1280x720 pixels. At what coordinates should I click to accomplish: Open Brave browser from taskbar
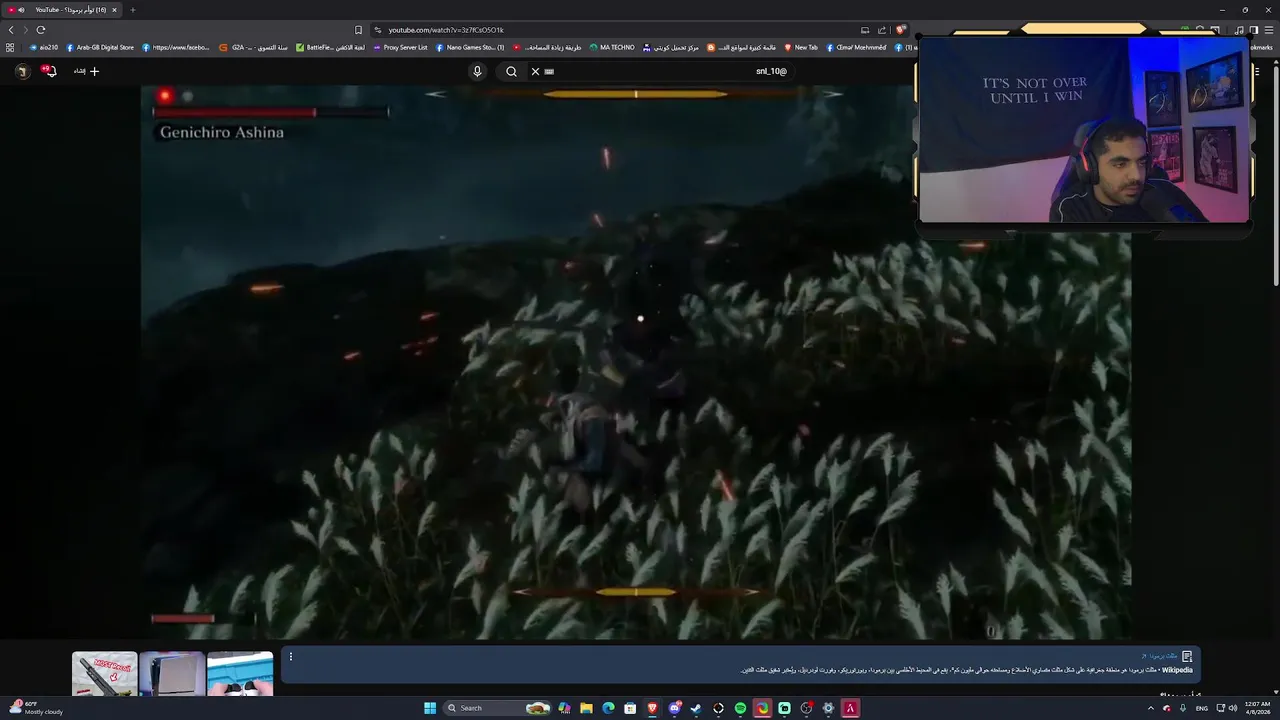pos(652,708)
